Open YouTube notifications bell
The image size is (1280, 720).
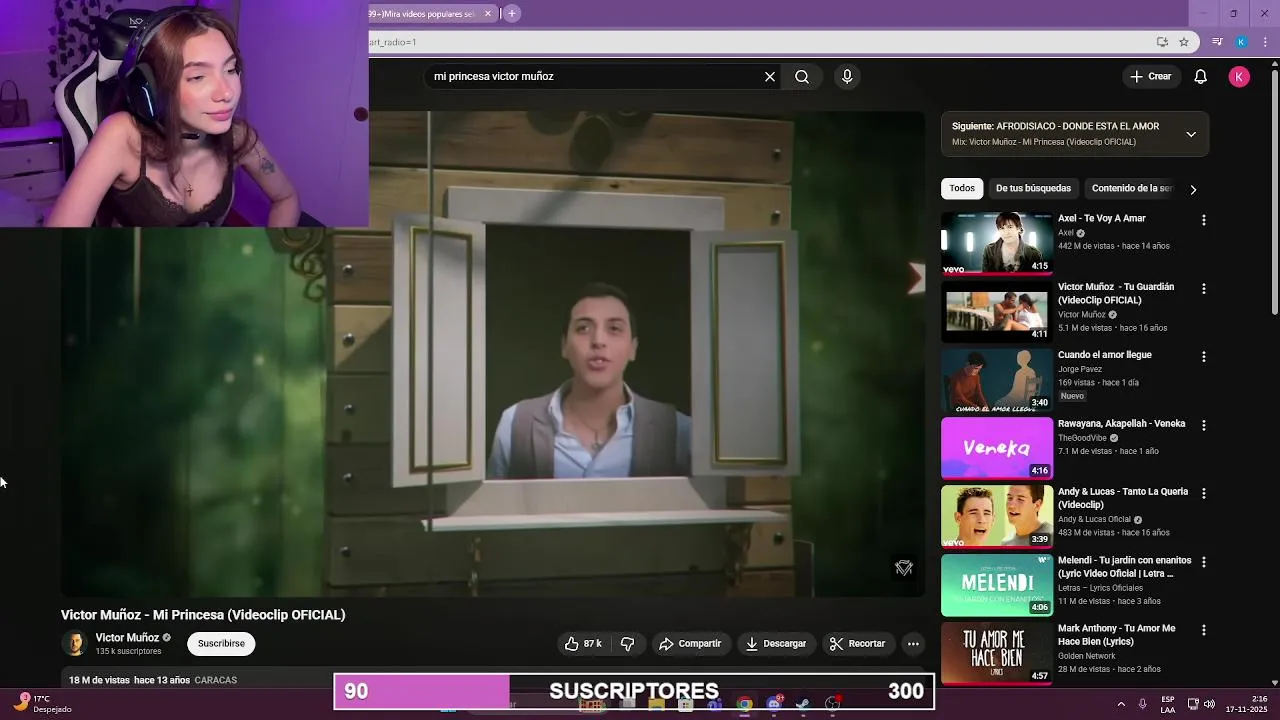tap(1201, 77)
